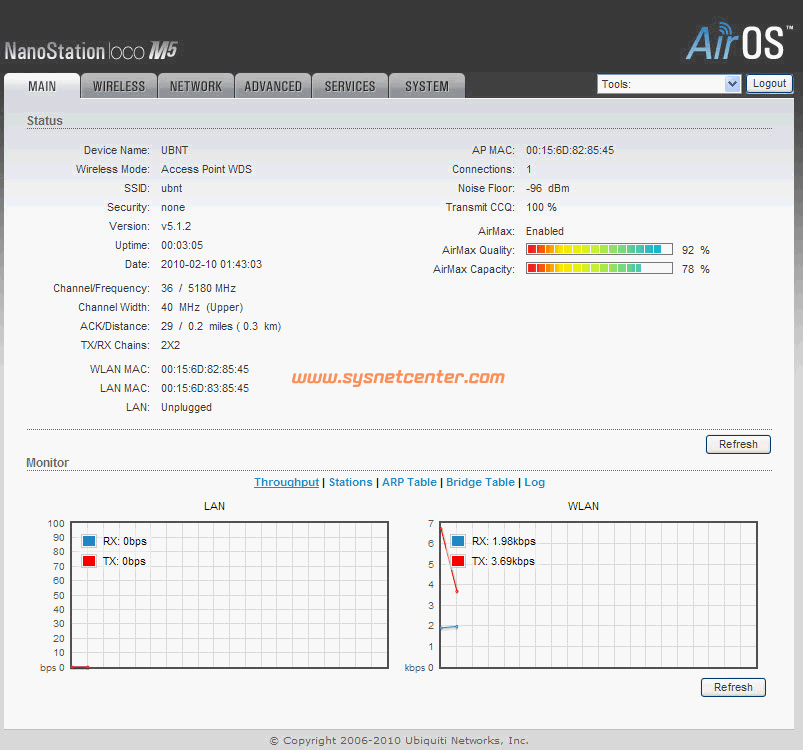
Task: Select the MAIN tab
Action: tap(42, 86)
